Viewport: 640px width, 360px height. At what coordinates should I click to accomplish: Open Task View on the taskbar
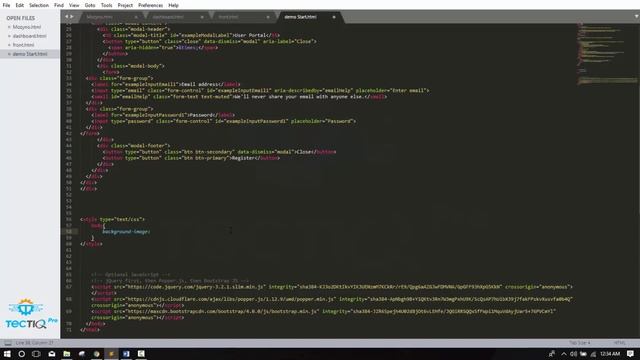[x=36, y=354]
